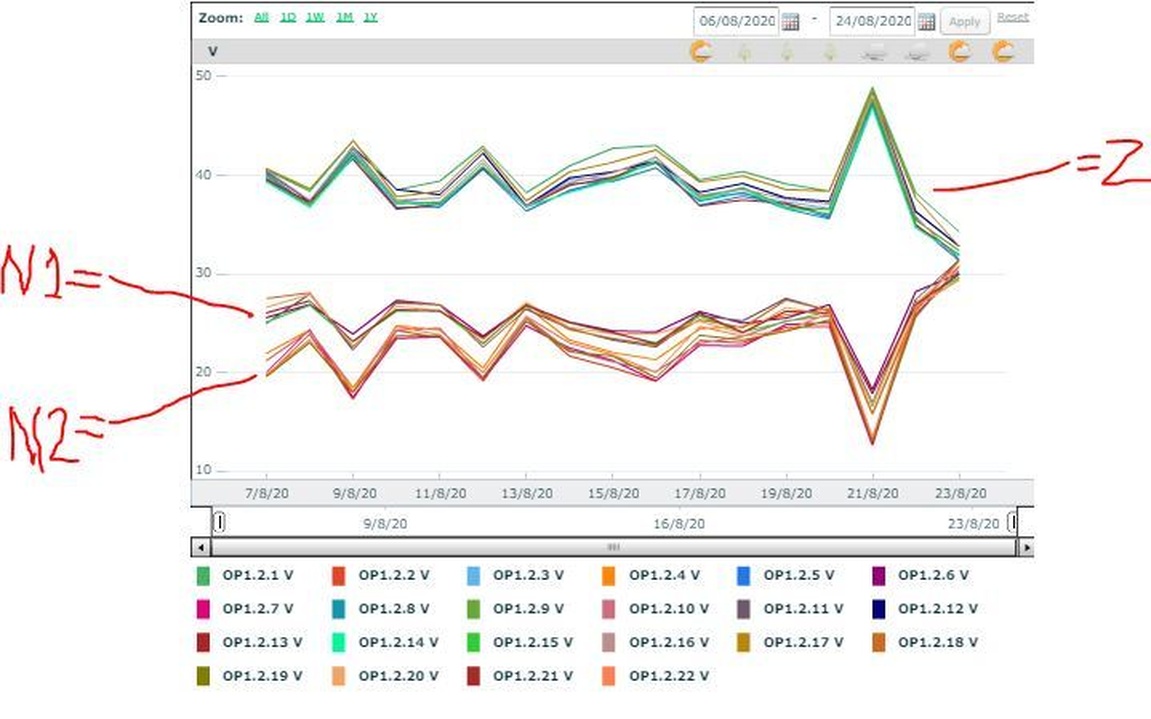Toggle series OP1.2.9 V in legend
Image resolution: width=1151 pixels, height=719 pixels.
click(516, 609)
